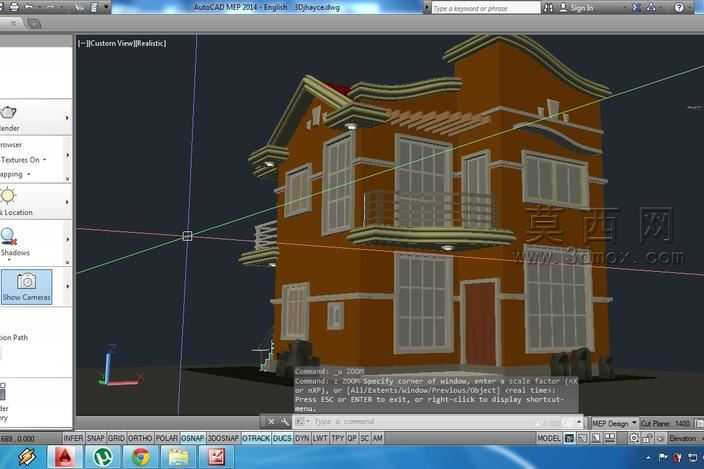Click the Action Center flag in system tray

[x=662, y=458]
